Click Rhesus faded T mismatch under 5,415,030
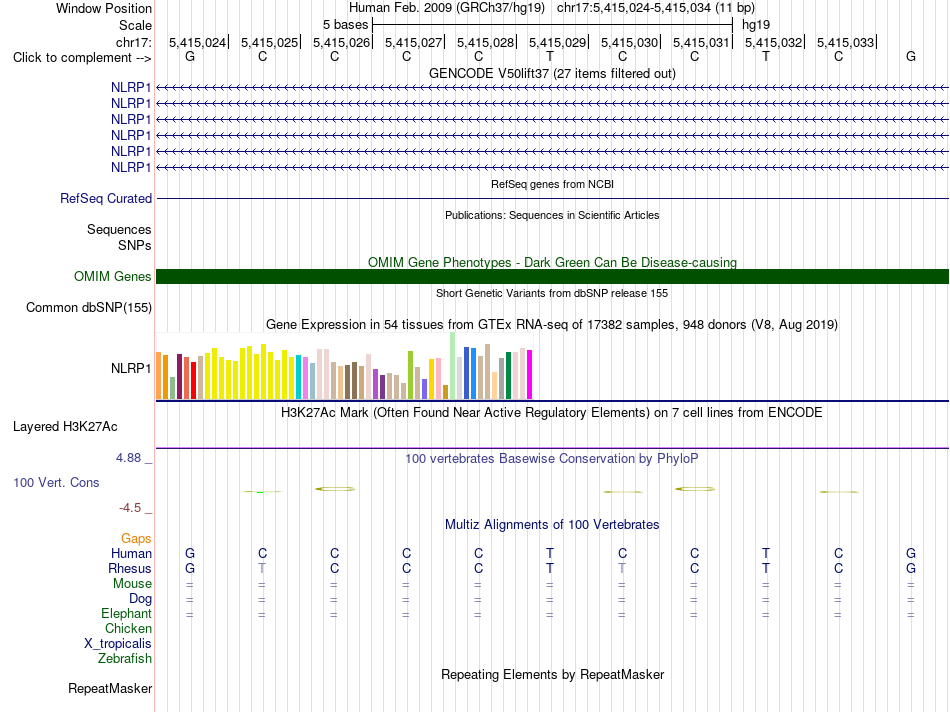This screenshot has height=712, width=950. 622,568
